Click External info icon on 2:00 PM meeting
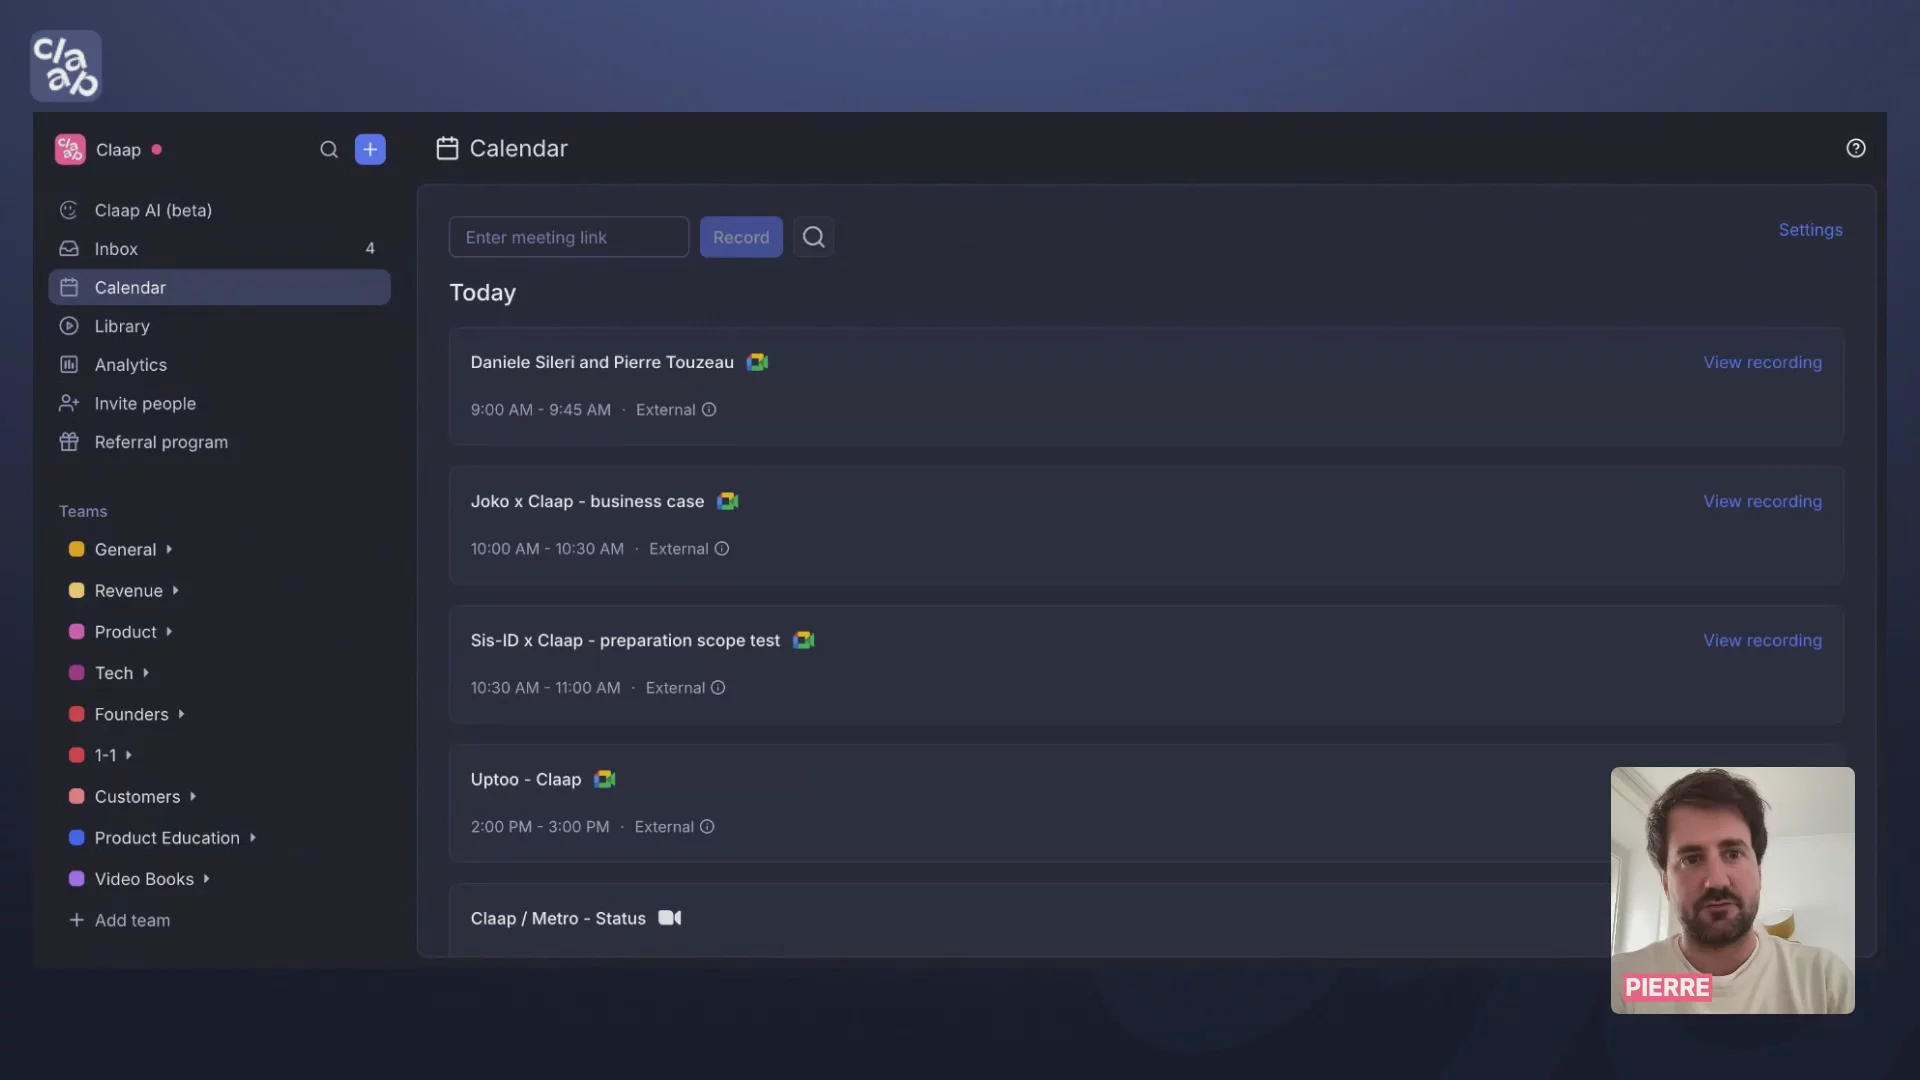Screen dimensions: 1920x1080 [707, 827]
